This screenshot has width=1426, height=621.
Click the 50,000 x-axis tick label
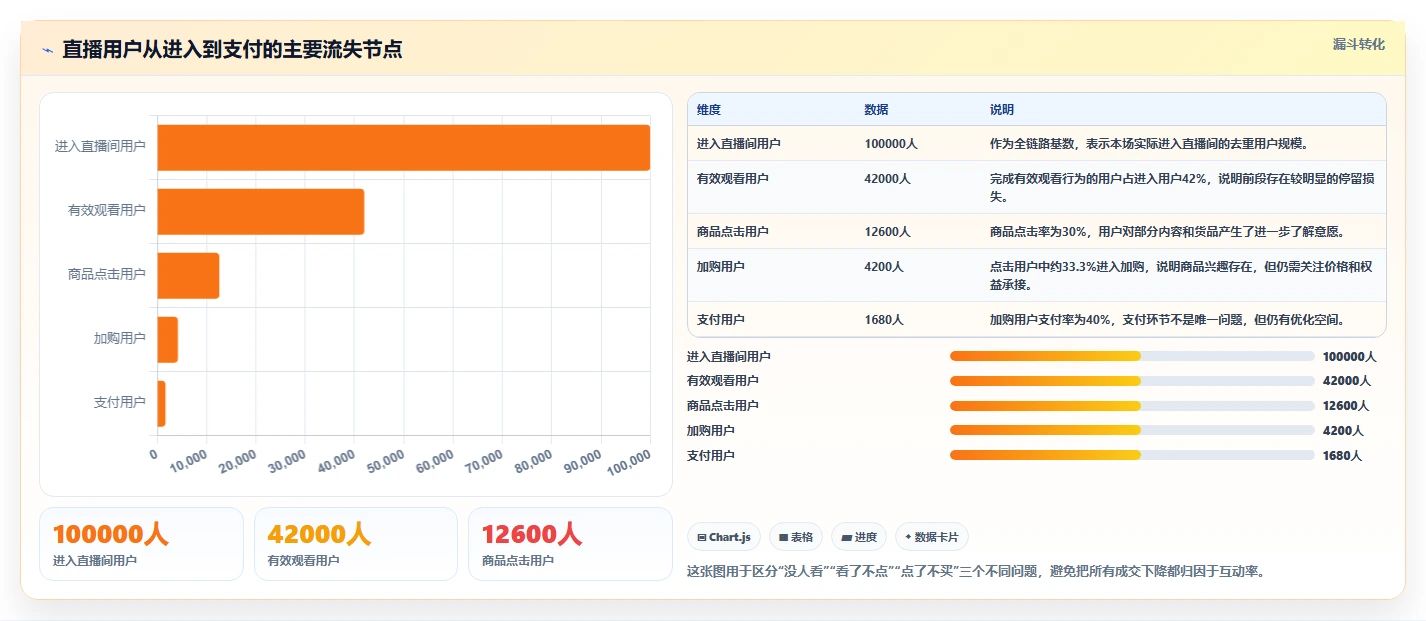(x=386, y=460)
